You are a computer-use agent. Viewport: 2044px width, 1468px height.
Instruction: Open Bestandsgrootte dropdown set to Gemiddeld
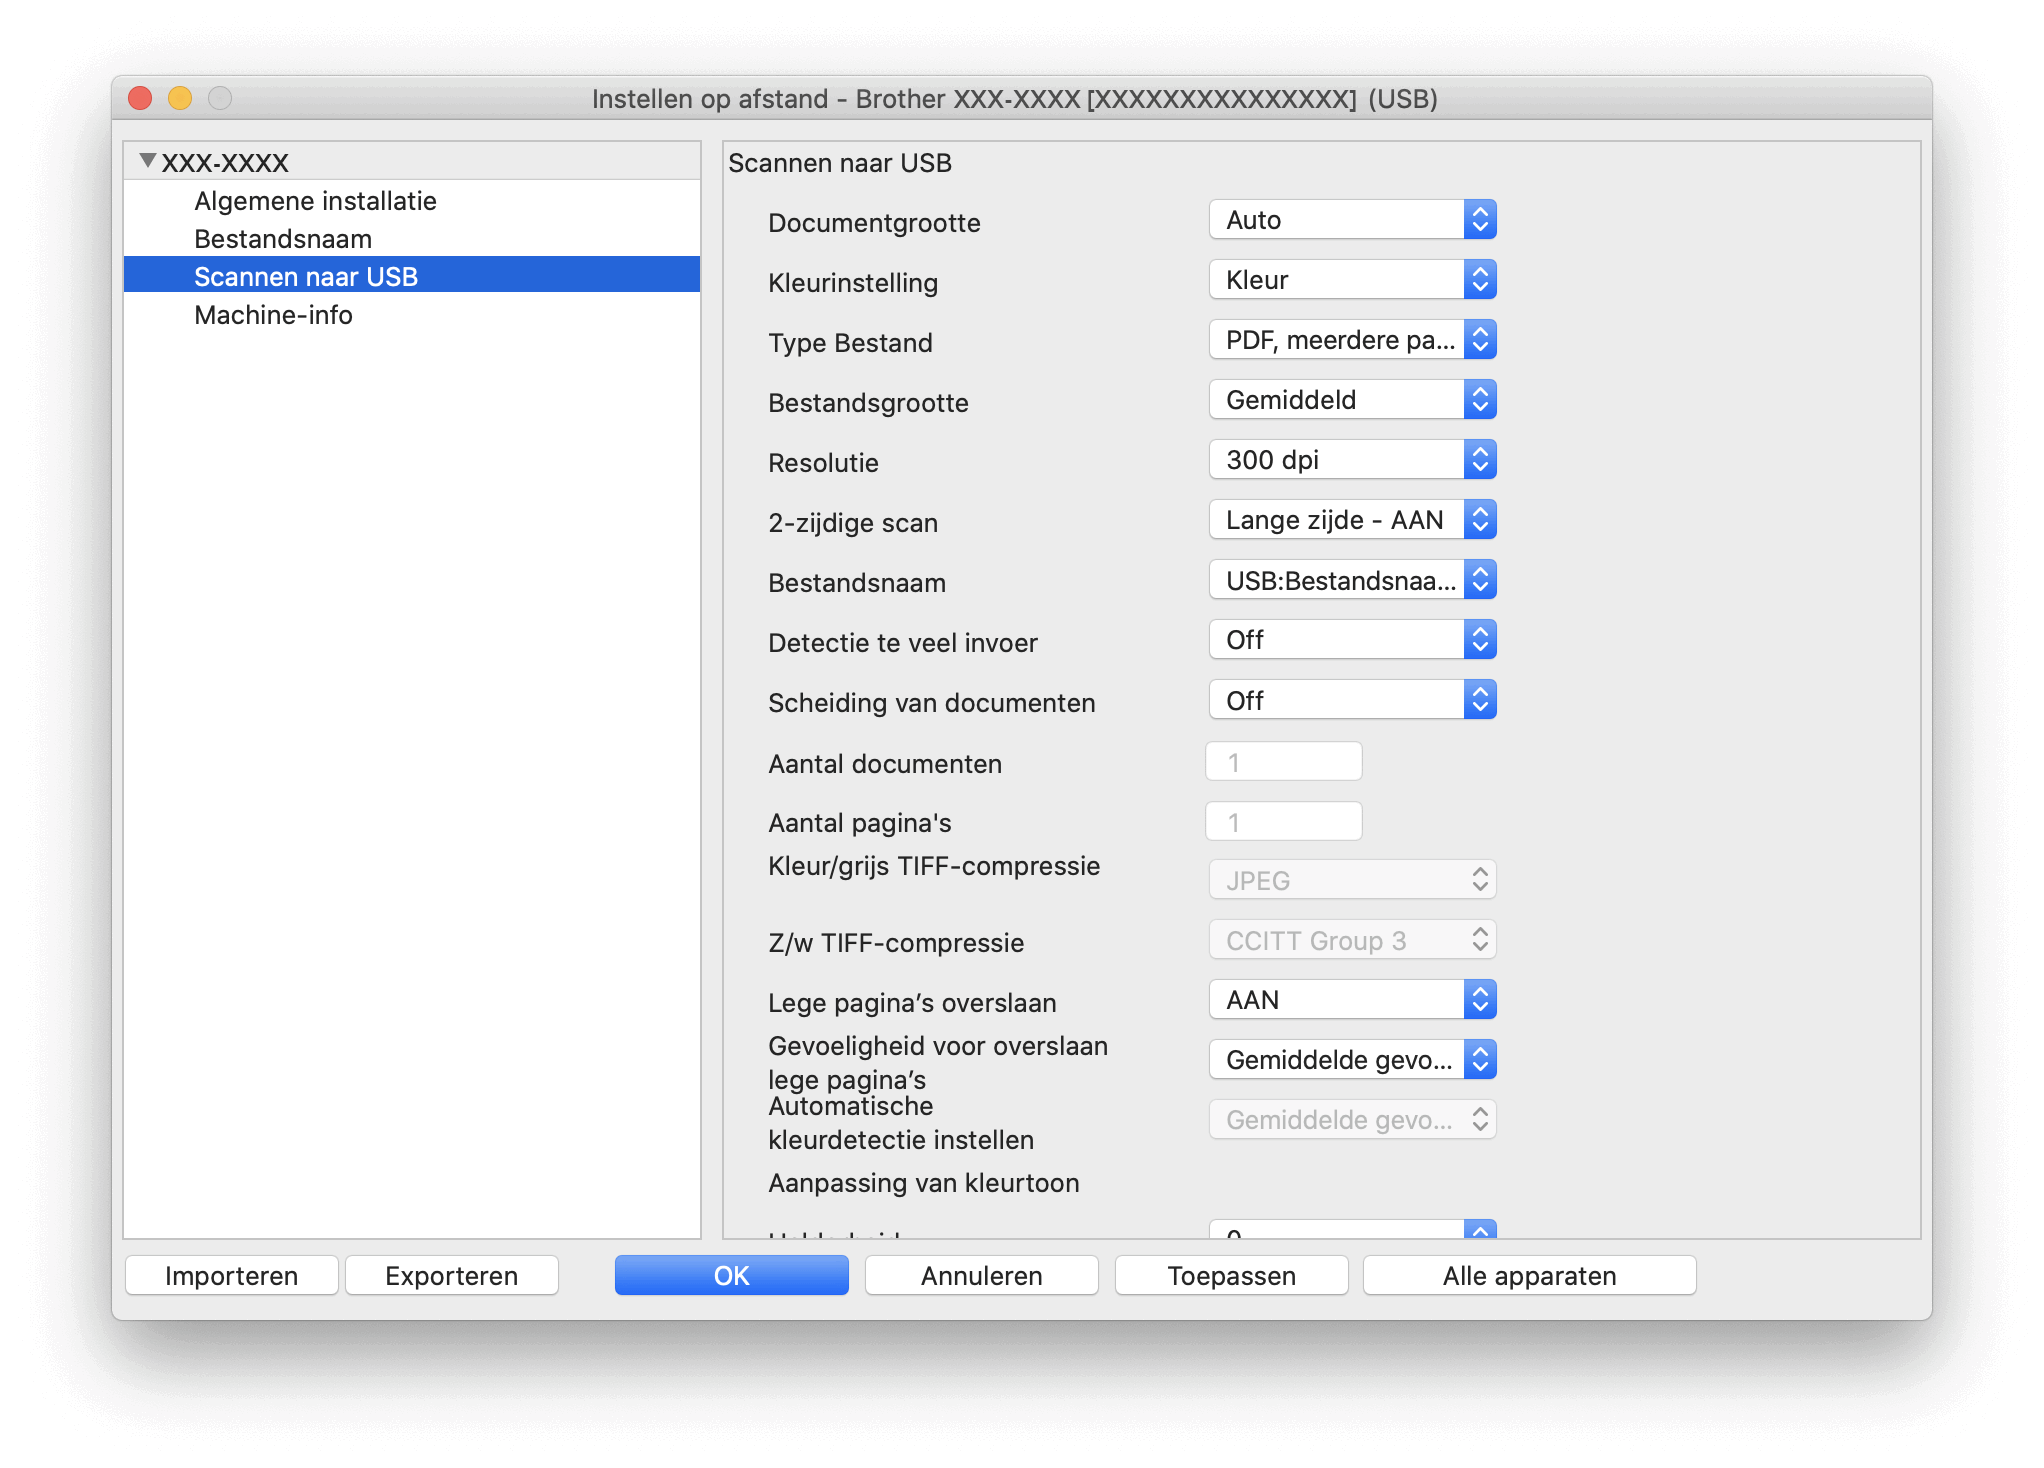click(x=1352, y=400)
